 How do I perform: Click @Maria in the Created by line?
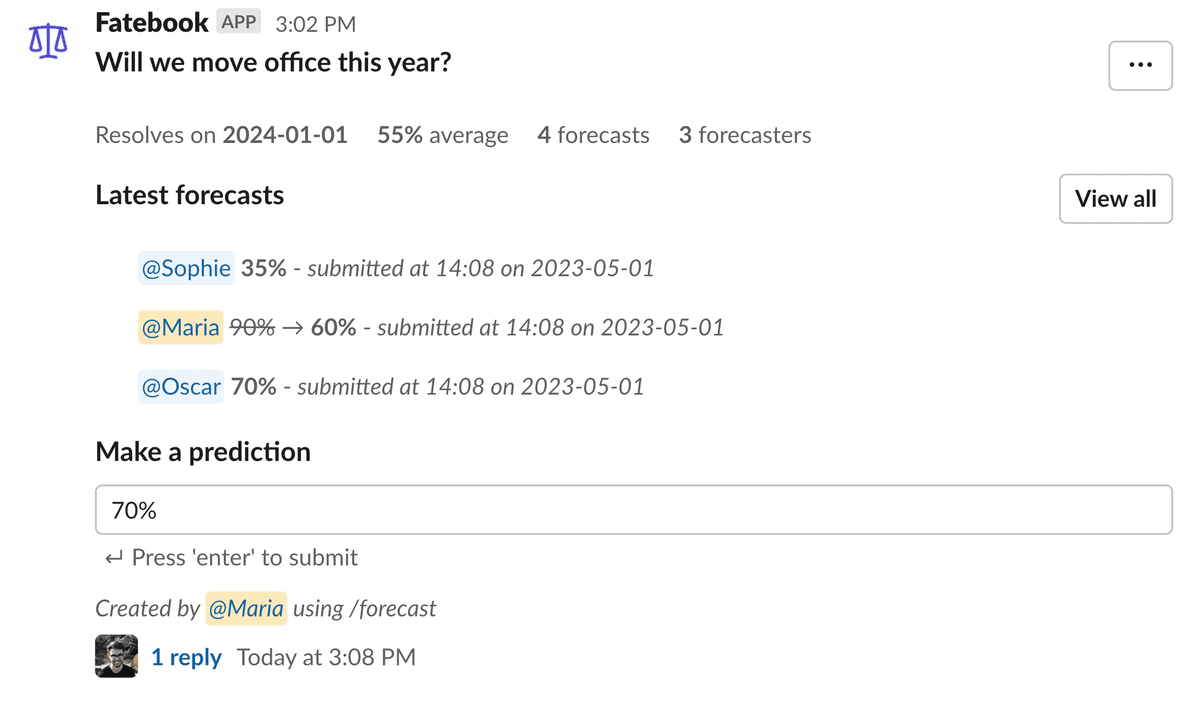246,608
